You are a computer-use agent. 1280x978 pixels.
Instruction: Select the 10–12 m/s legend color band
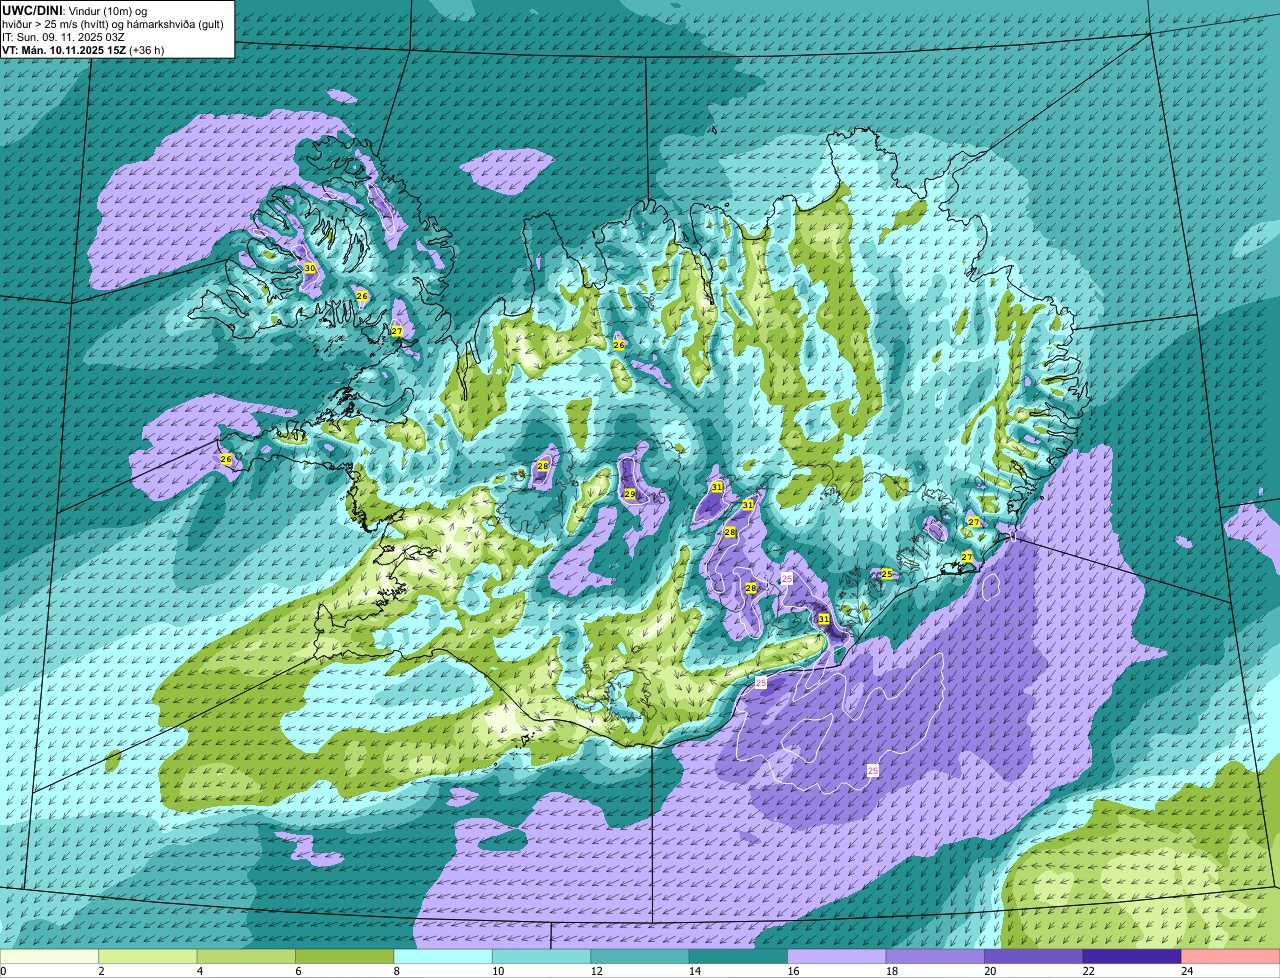pos(542,957)
